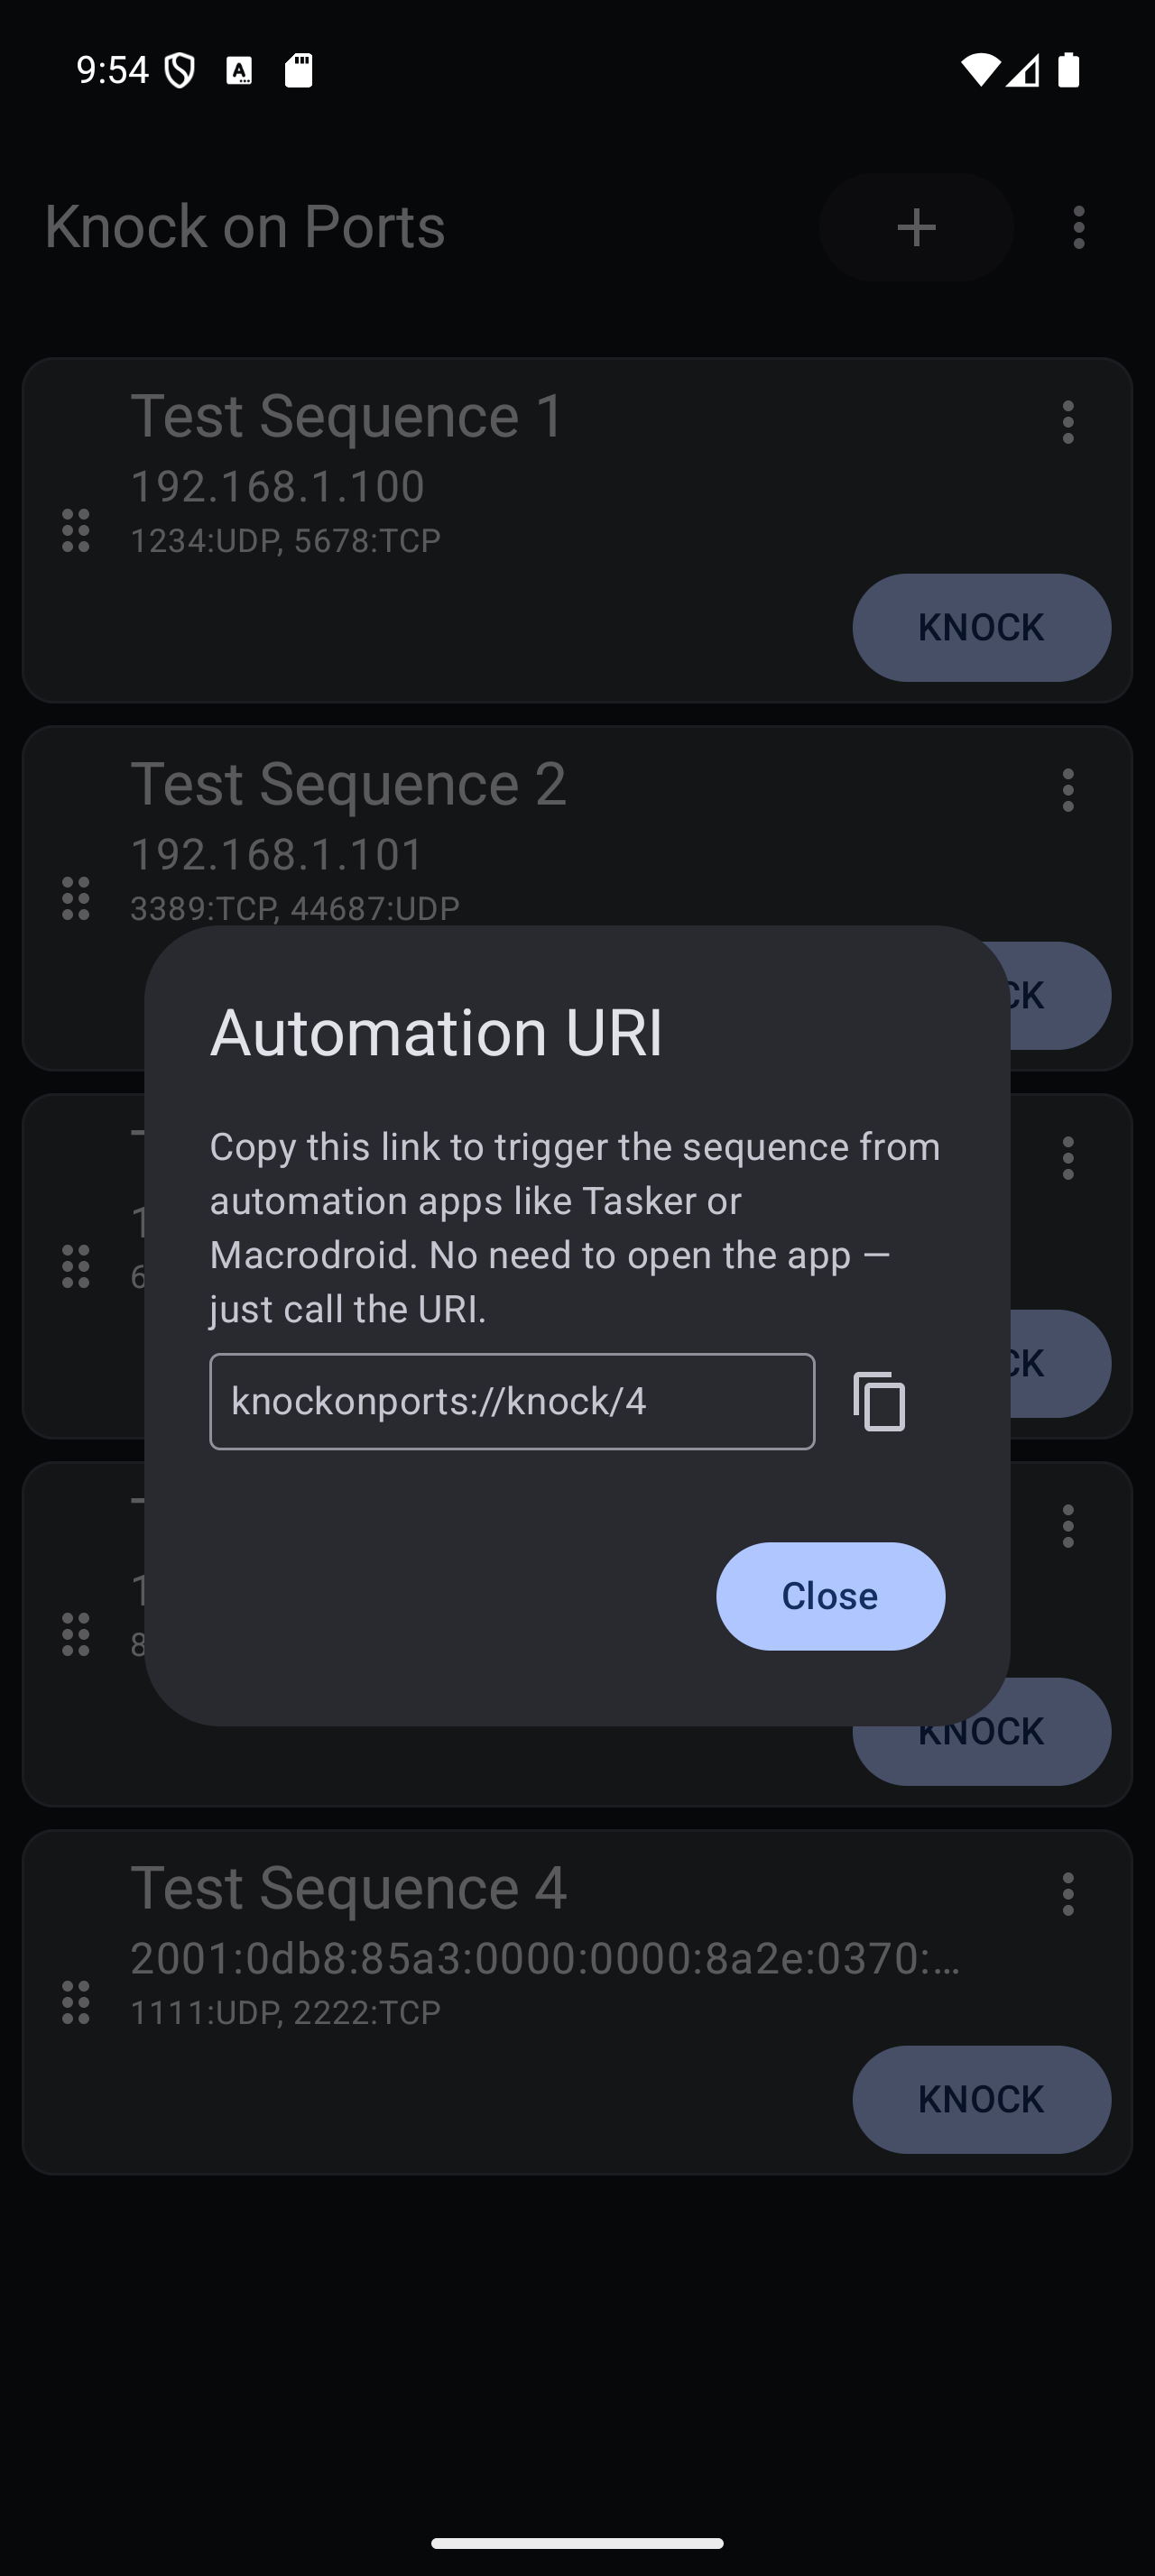
Task: Open the app overflow menu
Action: click(1078, 227)
